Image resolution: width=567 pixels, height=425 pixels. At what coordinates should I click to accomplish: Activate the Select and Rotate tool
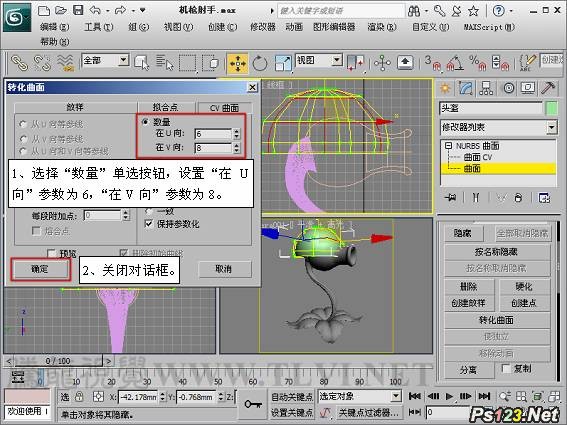click(260, 63)
